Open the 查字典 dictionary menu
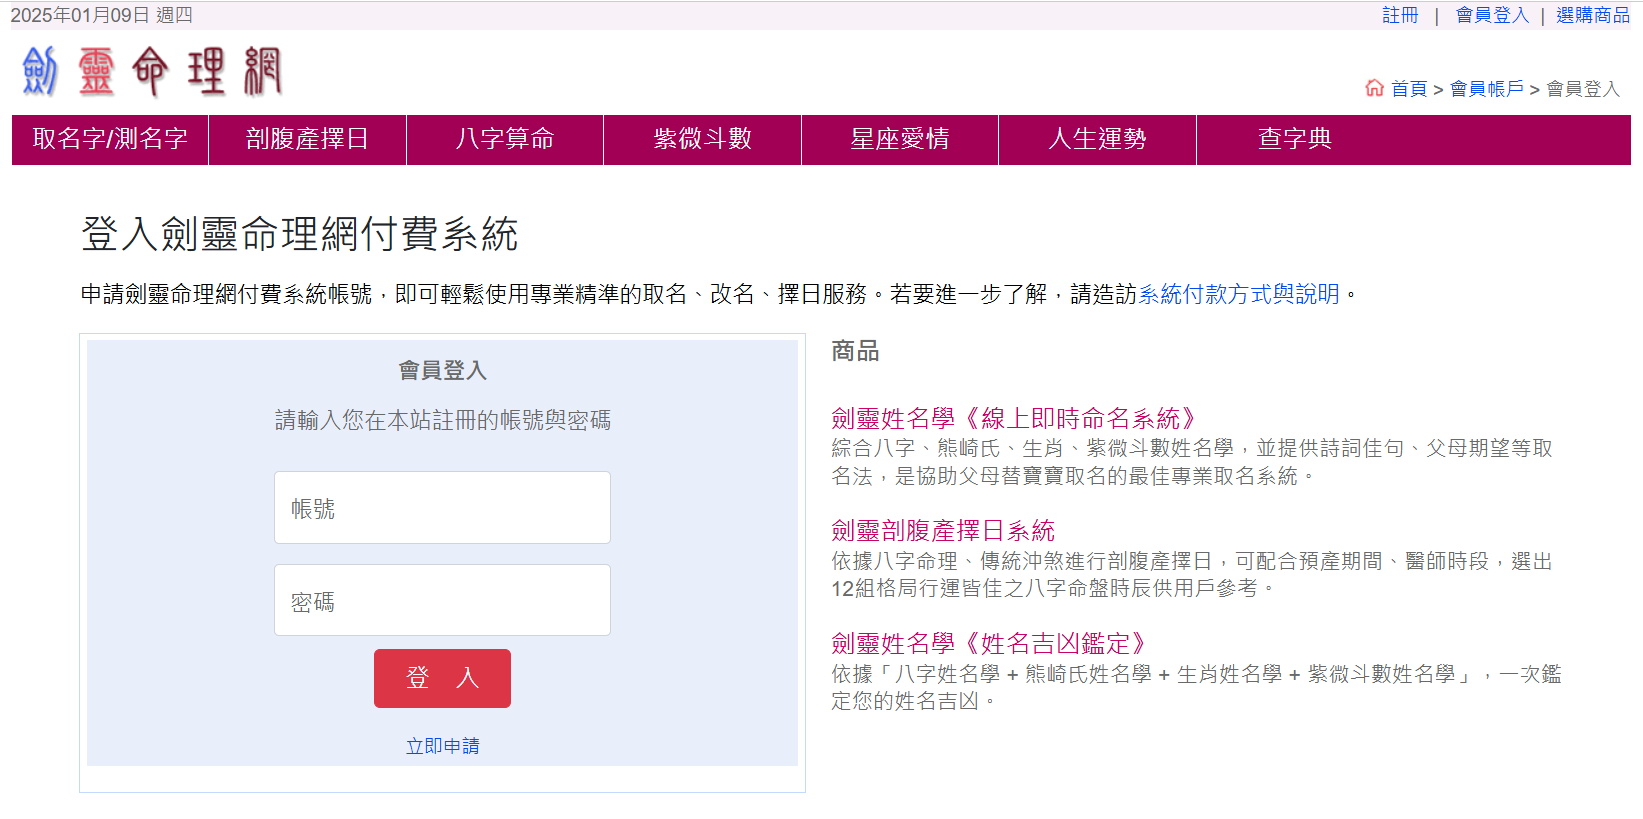Image resolution: width=1643 pixels, height=819 pixels. (1294, 139)
